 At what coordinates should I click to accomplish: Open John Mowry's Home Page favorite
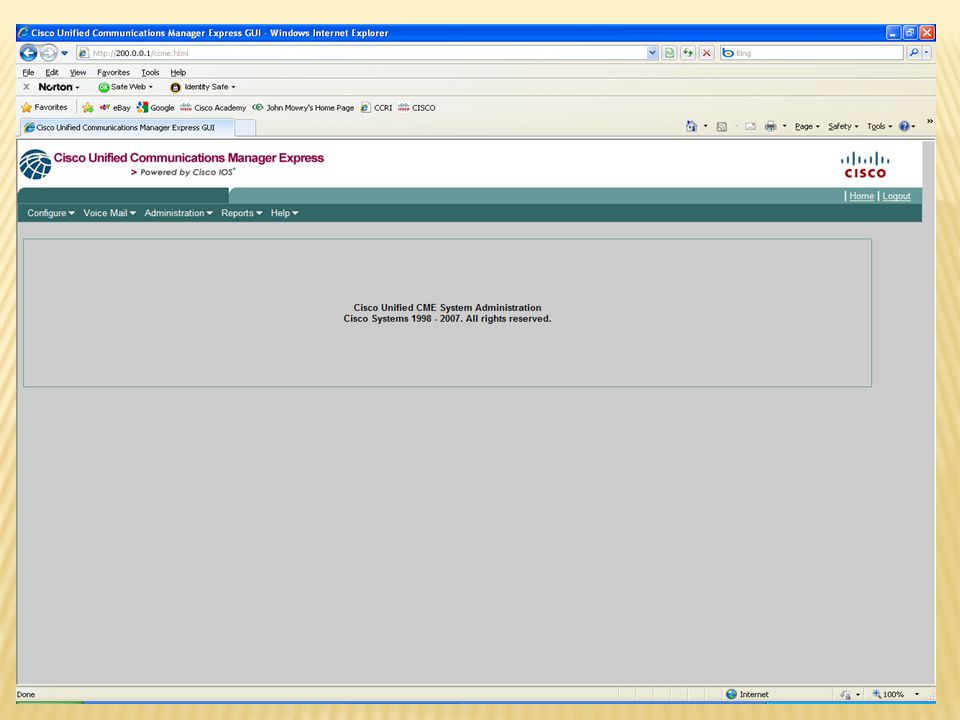point(304,108)
